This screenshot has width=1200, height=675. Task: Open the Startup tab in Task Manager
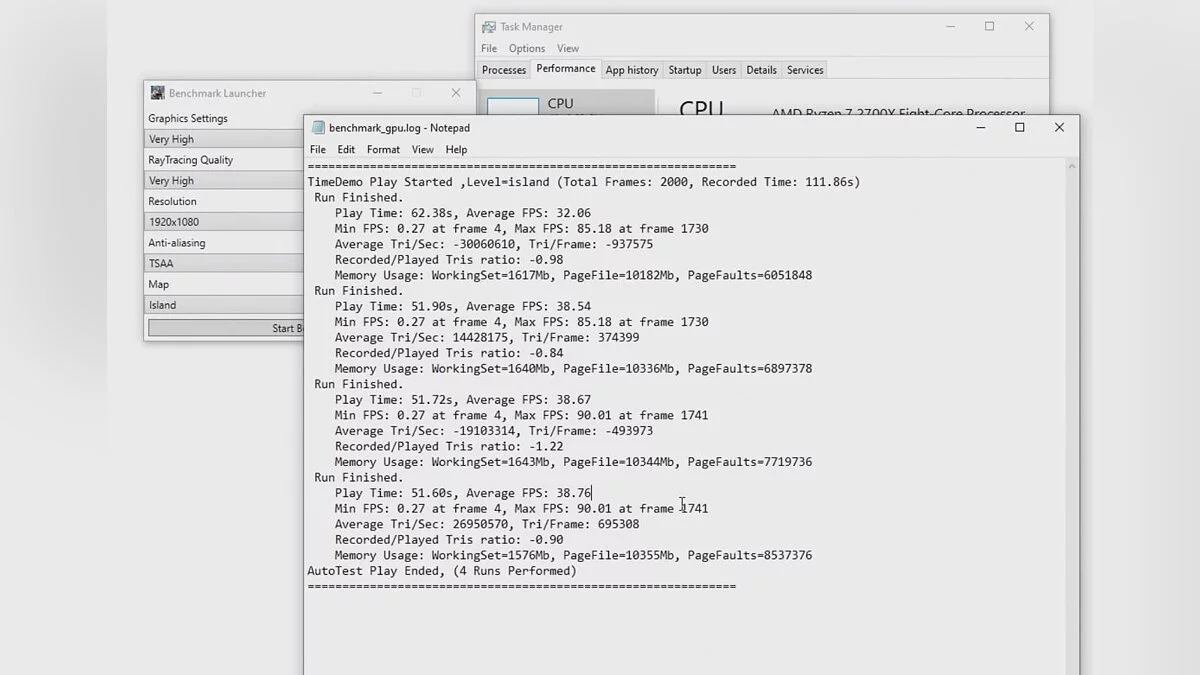tap(685, 70)
